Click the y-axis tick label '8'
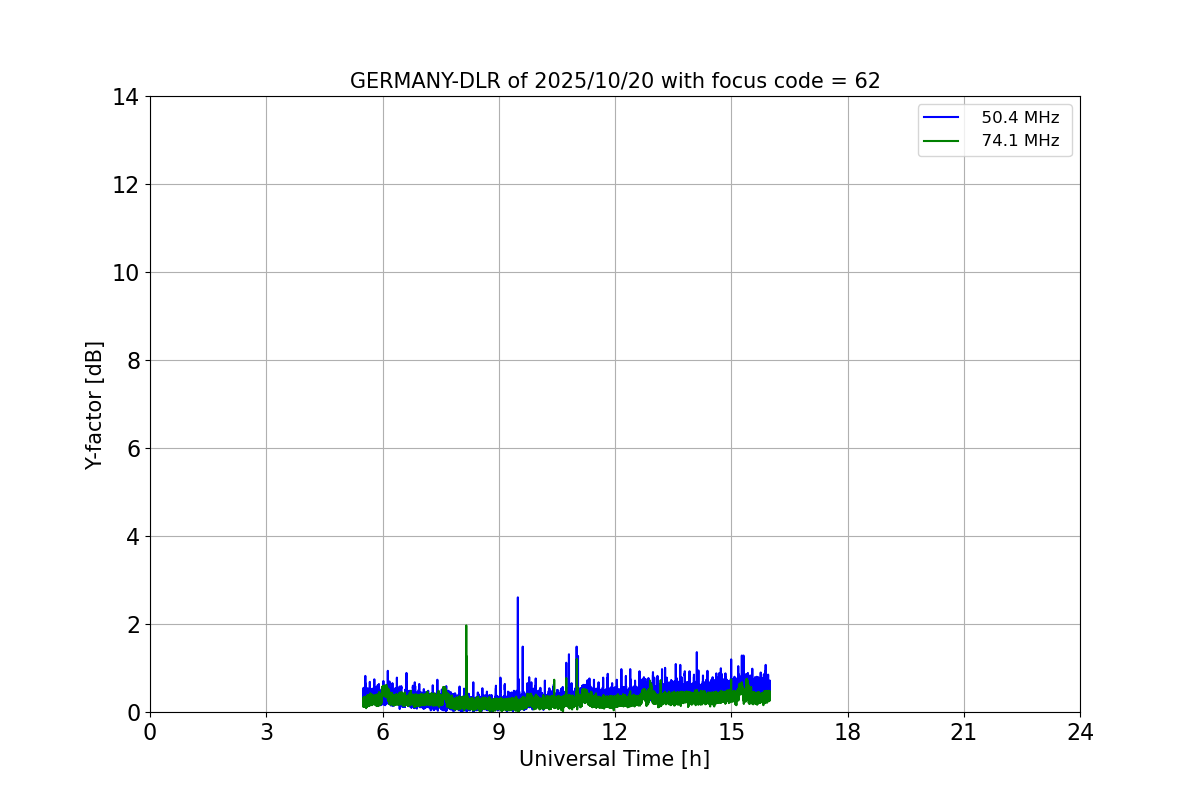 [x=132, y=361]
